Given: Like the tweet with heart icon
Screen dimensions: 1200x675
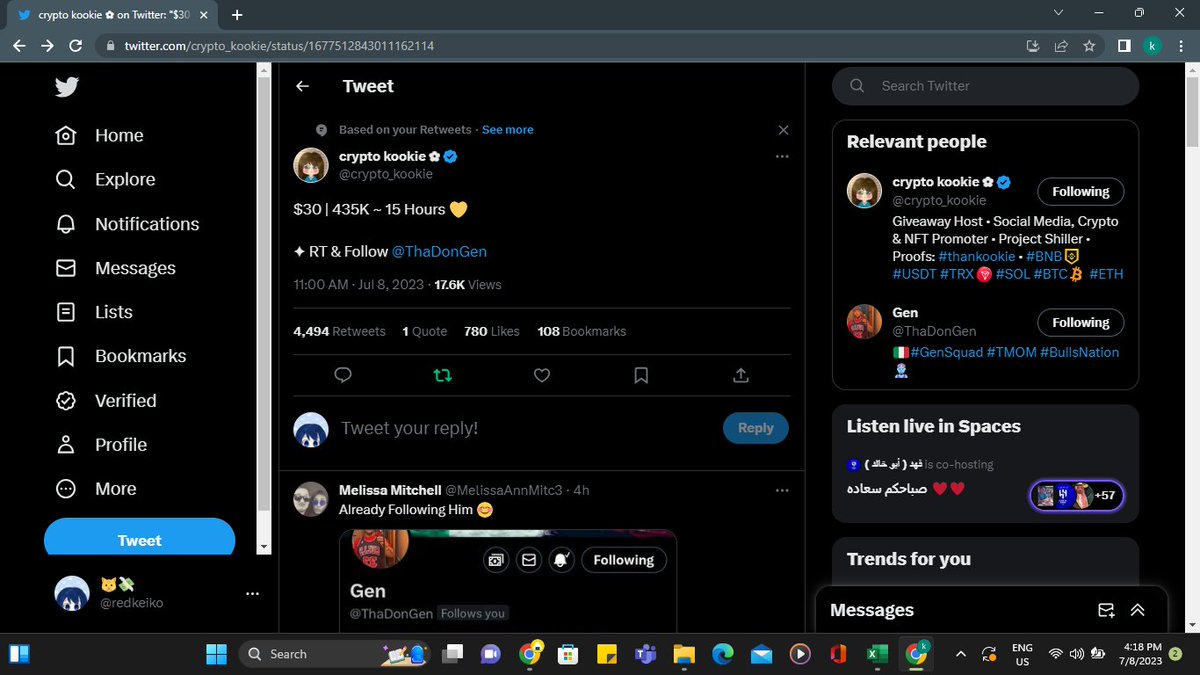Looking at the screenshot, I should [x=541, y=375].
